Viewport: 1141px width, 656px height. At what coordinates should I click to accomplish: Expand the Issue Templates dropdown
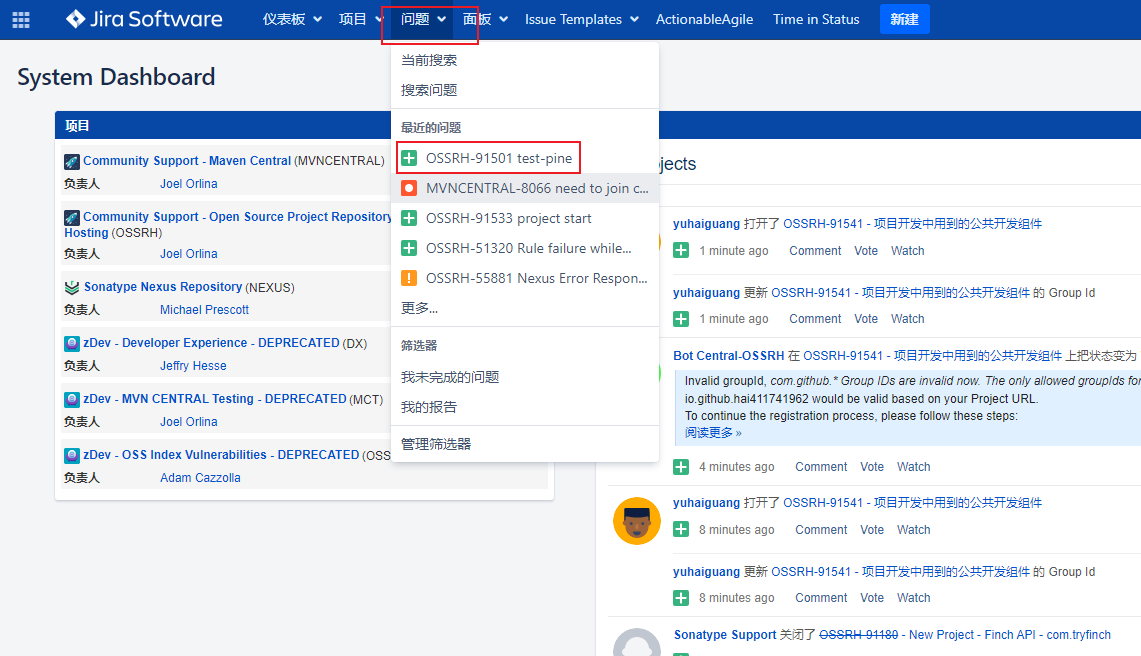[581, 19]
